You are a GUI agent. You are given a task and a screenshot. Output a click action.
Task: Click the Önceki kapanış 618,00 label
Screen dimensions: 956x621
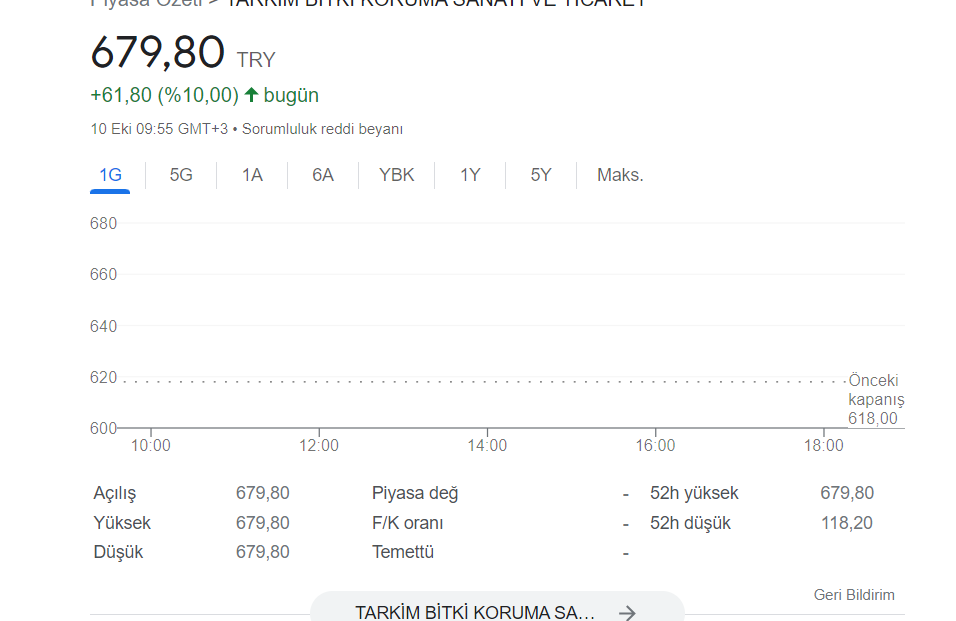tap(876, 400)
